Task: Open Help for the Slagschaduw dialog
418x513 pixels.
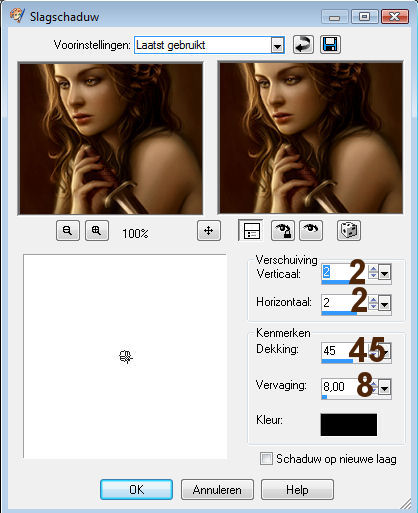Action: 297,490
